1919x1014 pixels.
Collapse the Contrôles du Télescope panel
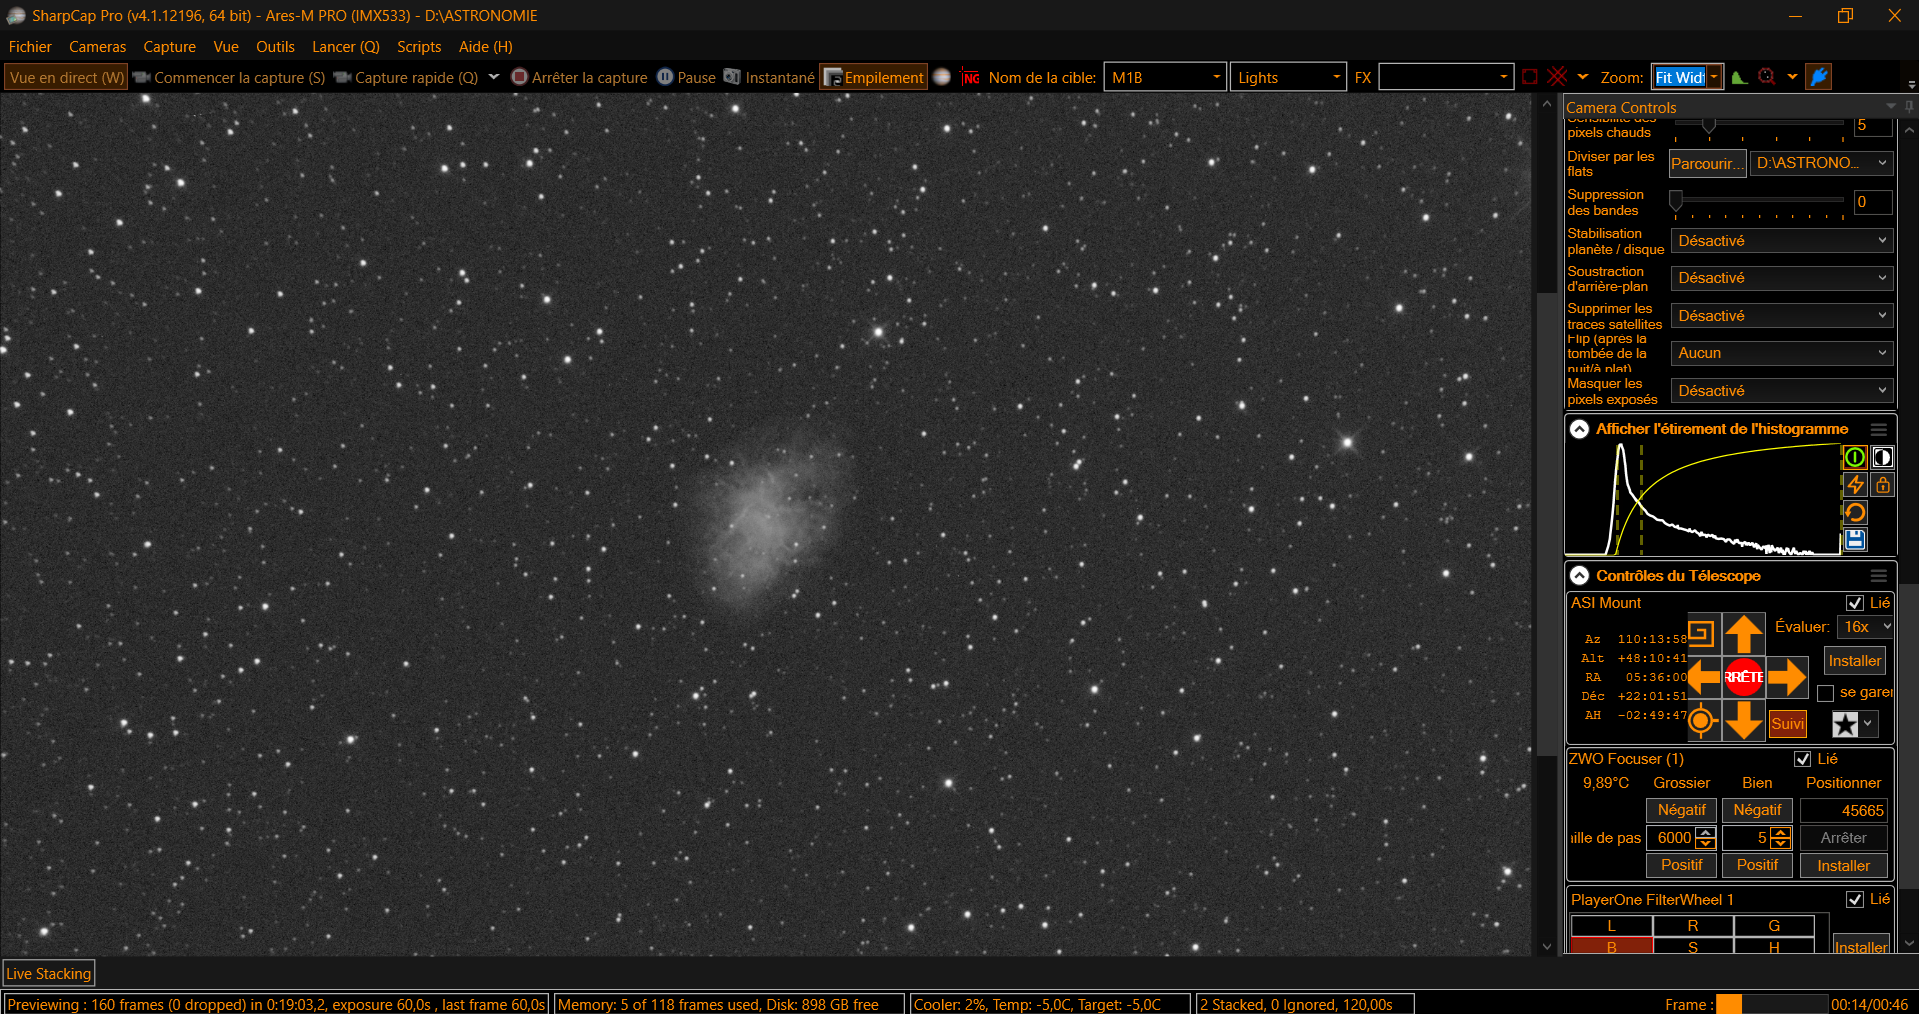pos(1580,576)
